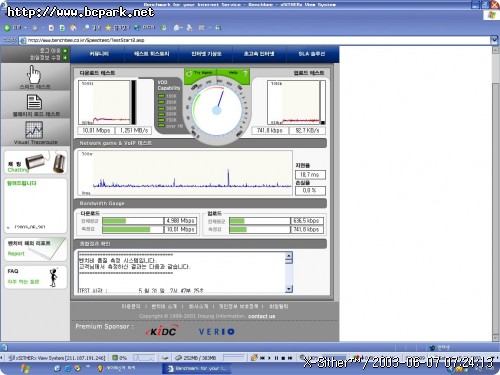This screenshot has width=500, height=375.
Task: Open the Test History navigation tab
Action: (152, 54)
